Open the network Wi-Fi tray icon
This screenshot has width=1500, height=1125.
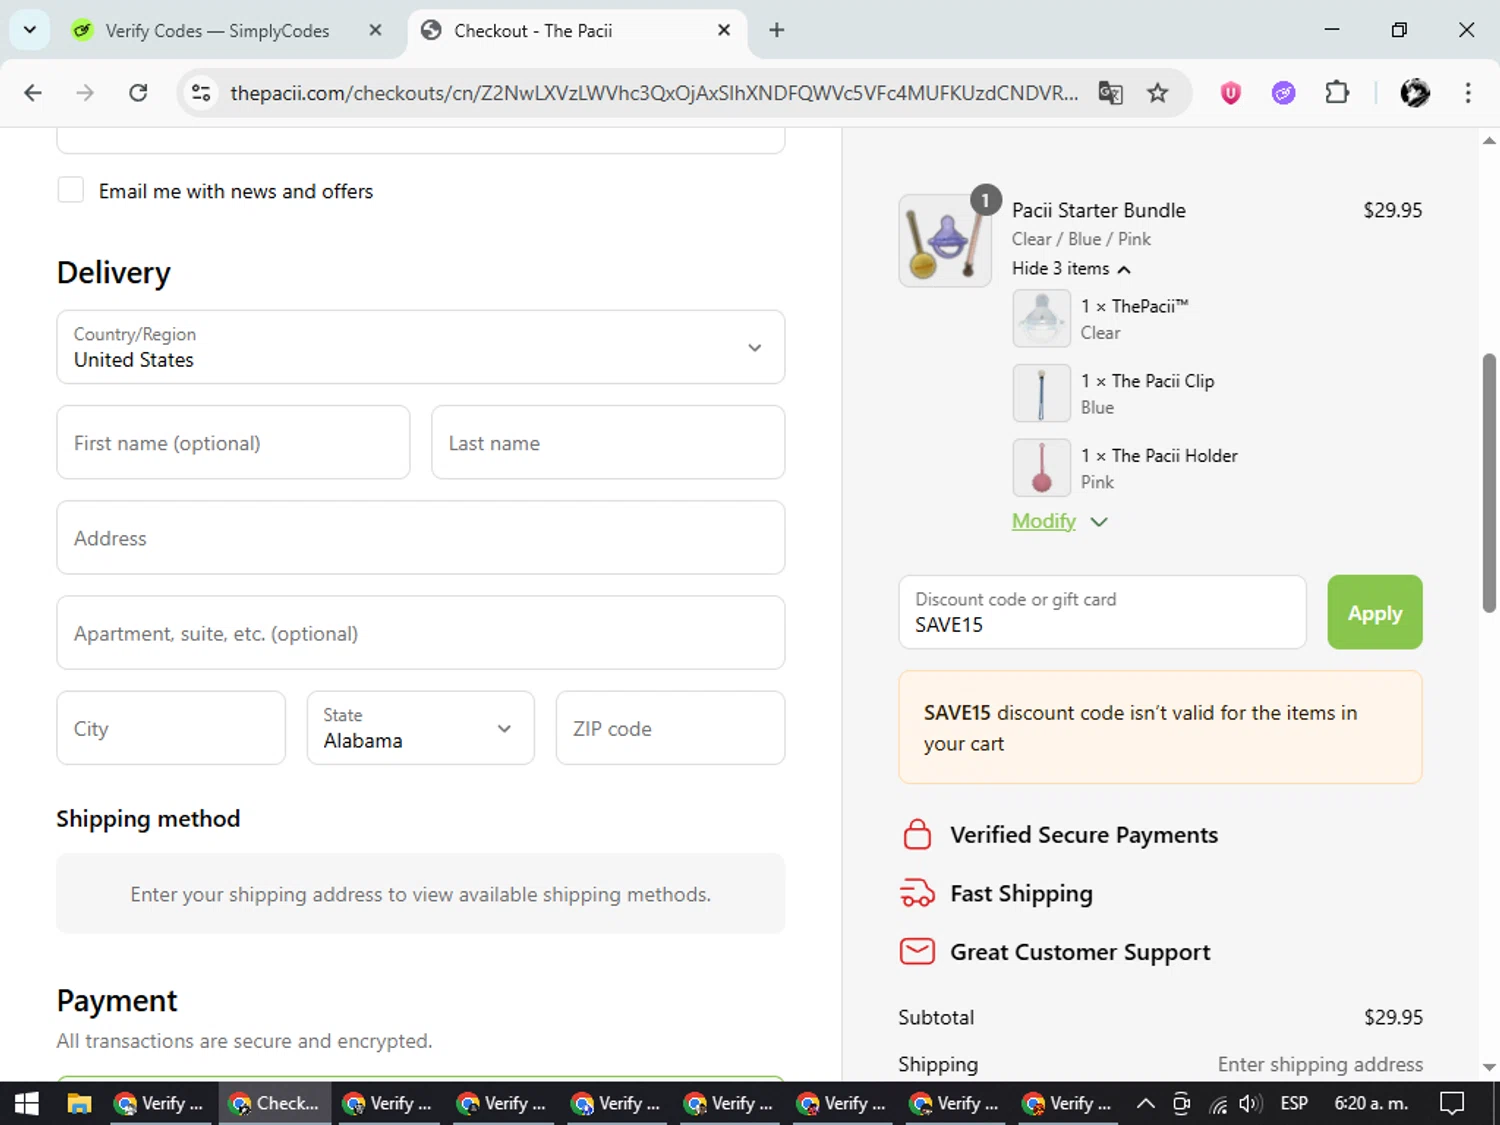click(x=1218, y=1104)
